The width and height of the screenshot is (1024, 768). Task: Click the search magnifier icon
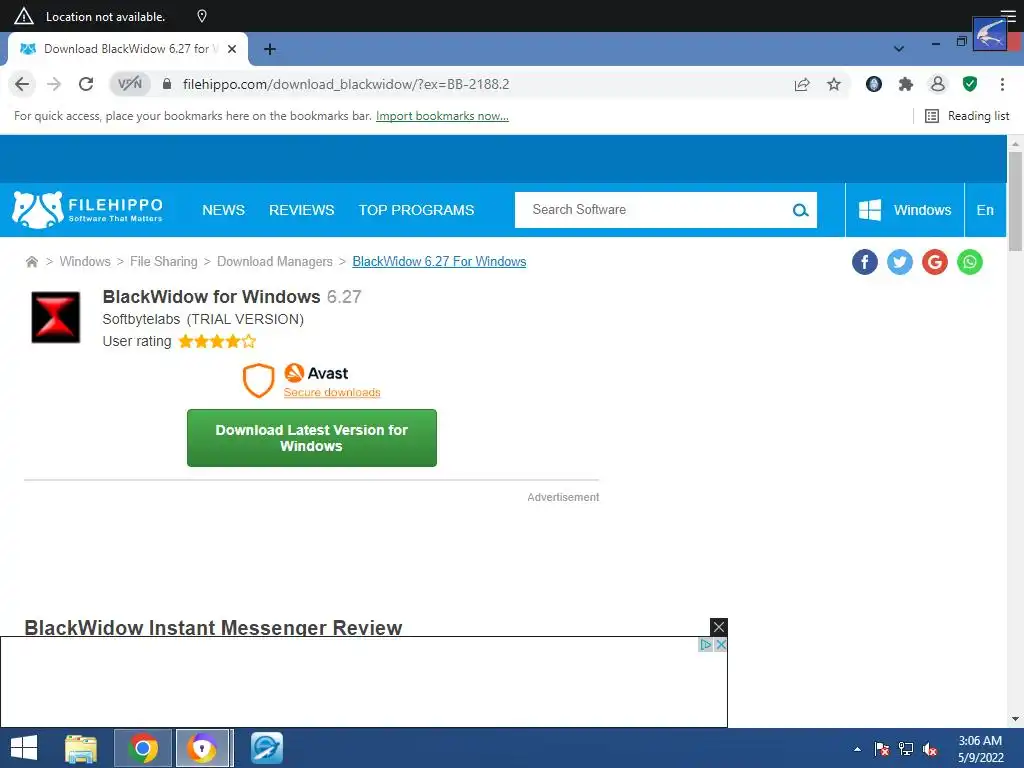tap(801, 210)
